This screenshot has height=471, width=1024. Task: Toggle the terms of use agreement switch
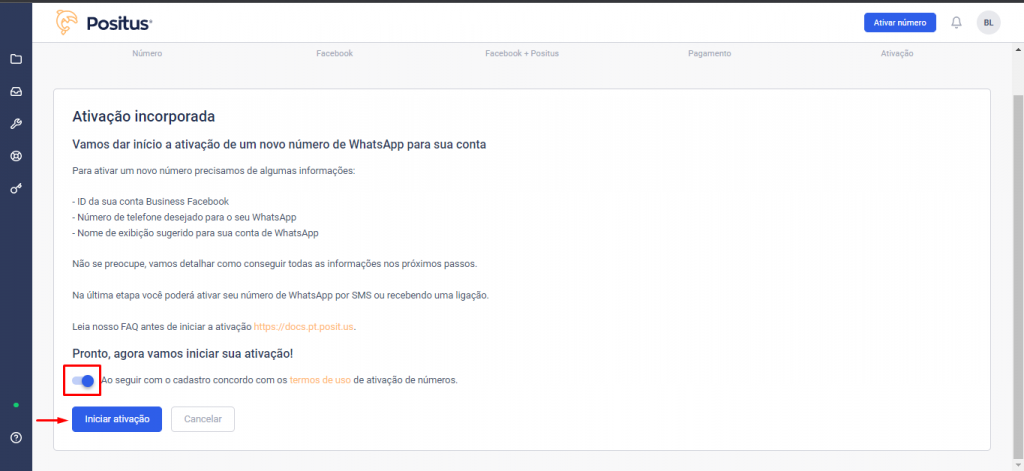coord(84,380)
